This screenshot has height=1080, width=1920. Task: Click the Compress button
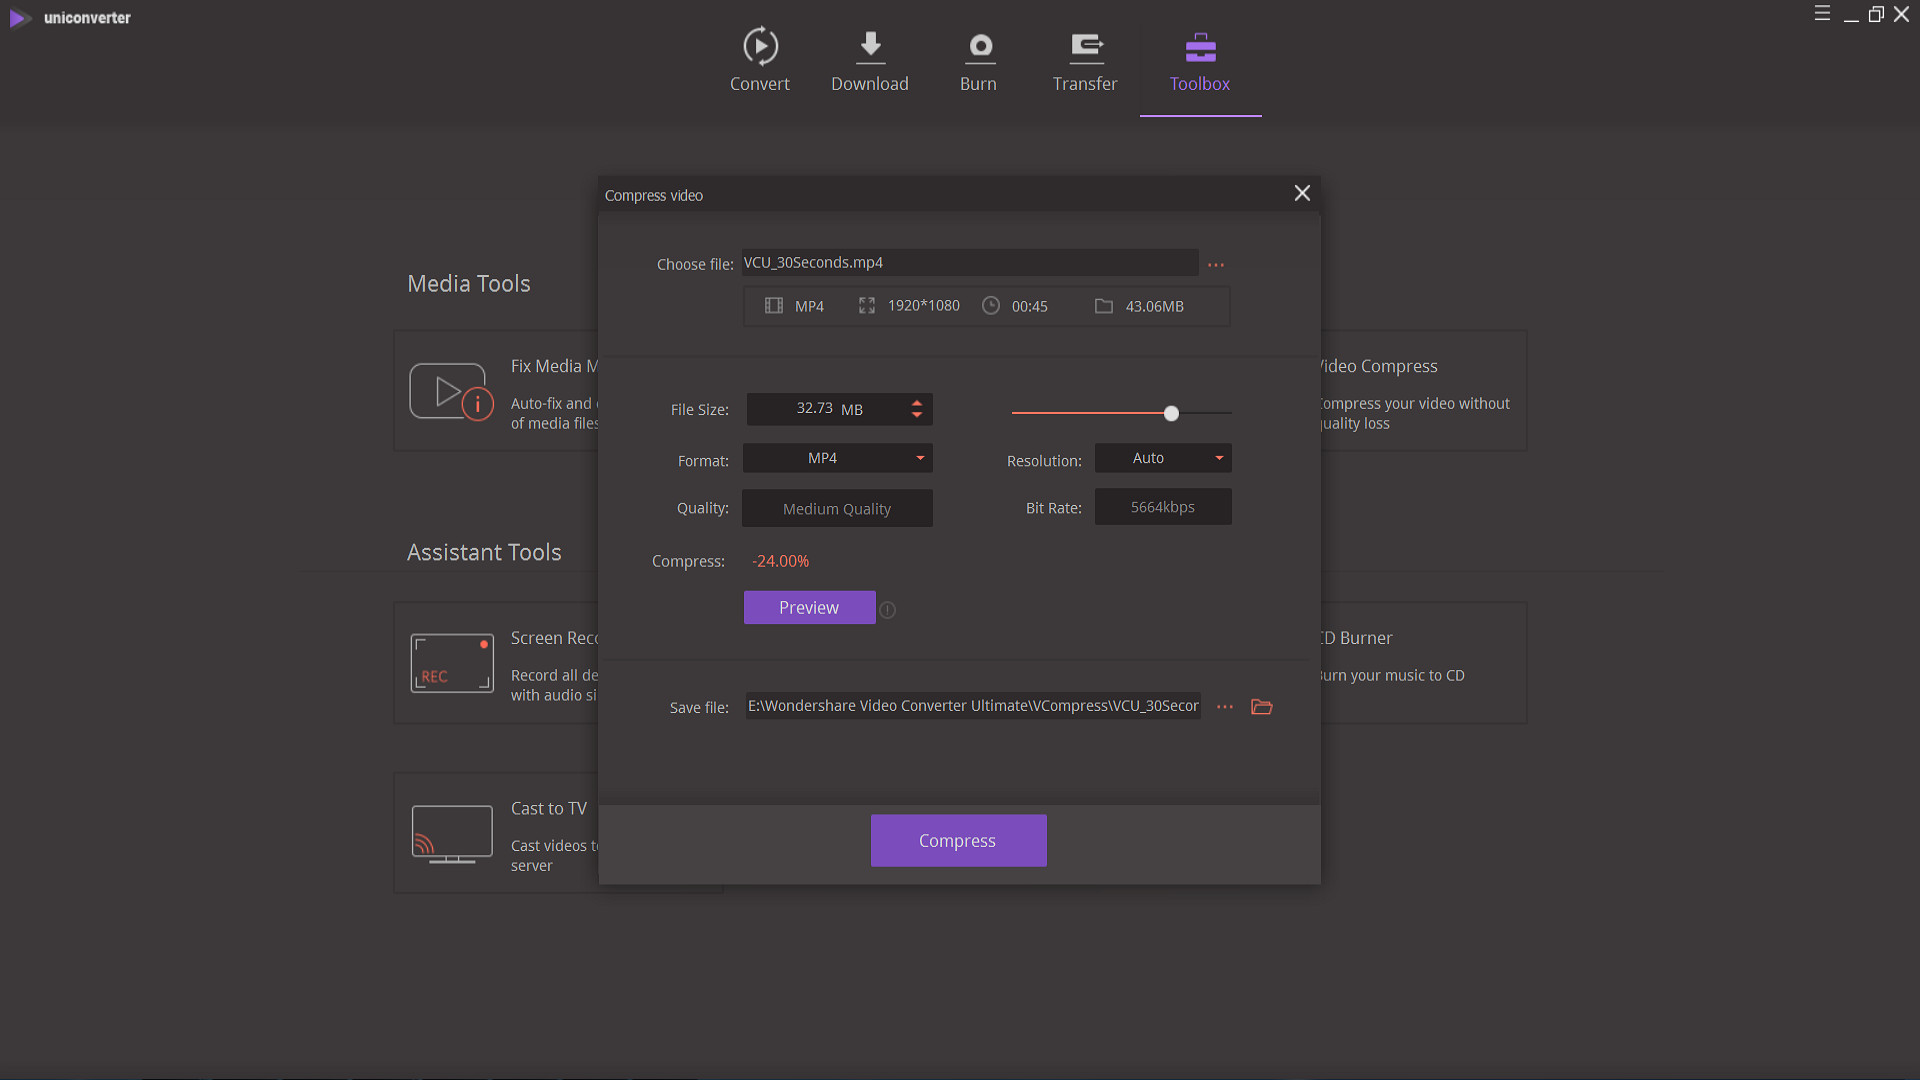(958, 841)
